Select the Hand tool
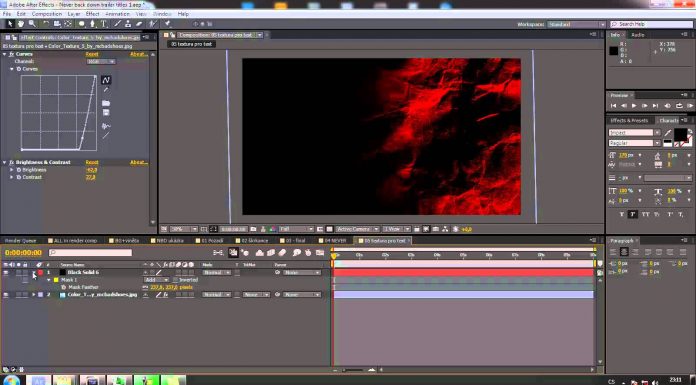Image resolution: width=696 pixels, height=385 pixels. coord(20,24)
